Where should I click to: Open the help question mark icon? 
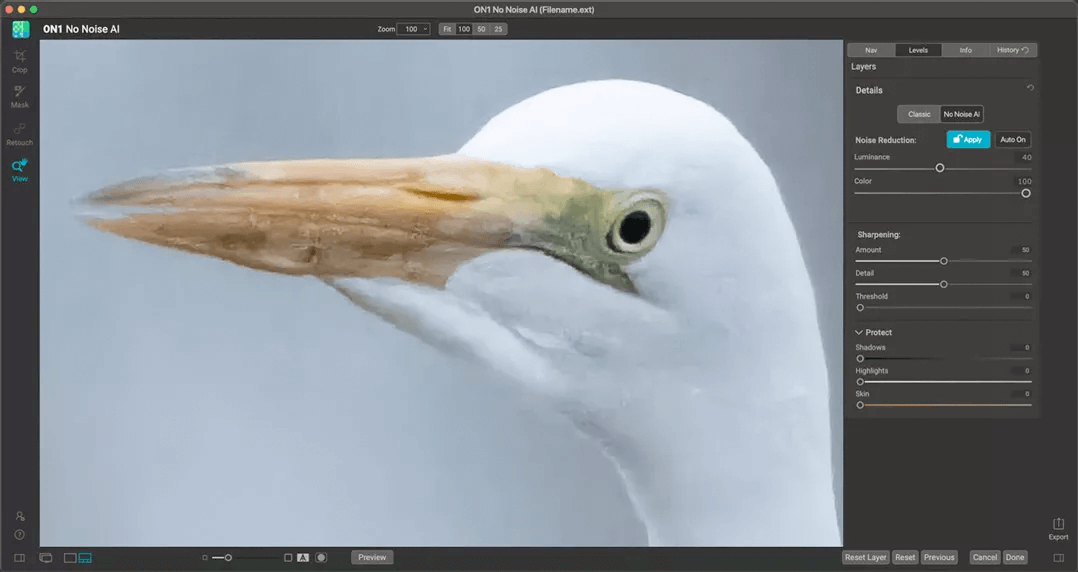click(19, 534)
